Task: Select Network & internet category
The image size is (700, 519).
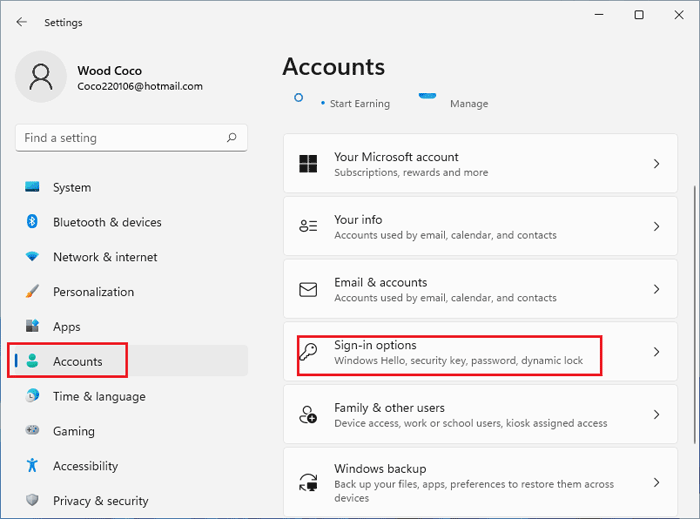Action: point(131,257)
